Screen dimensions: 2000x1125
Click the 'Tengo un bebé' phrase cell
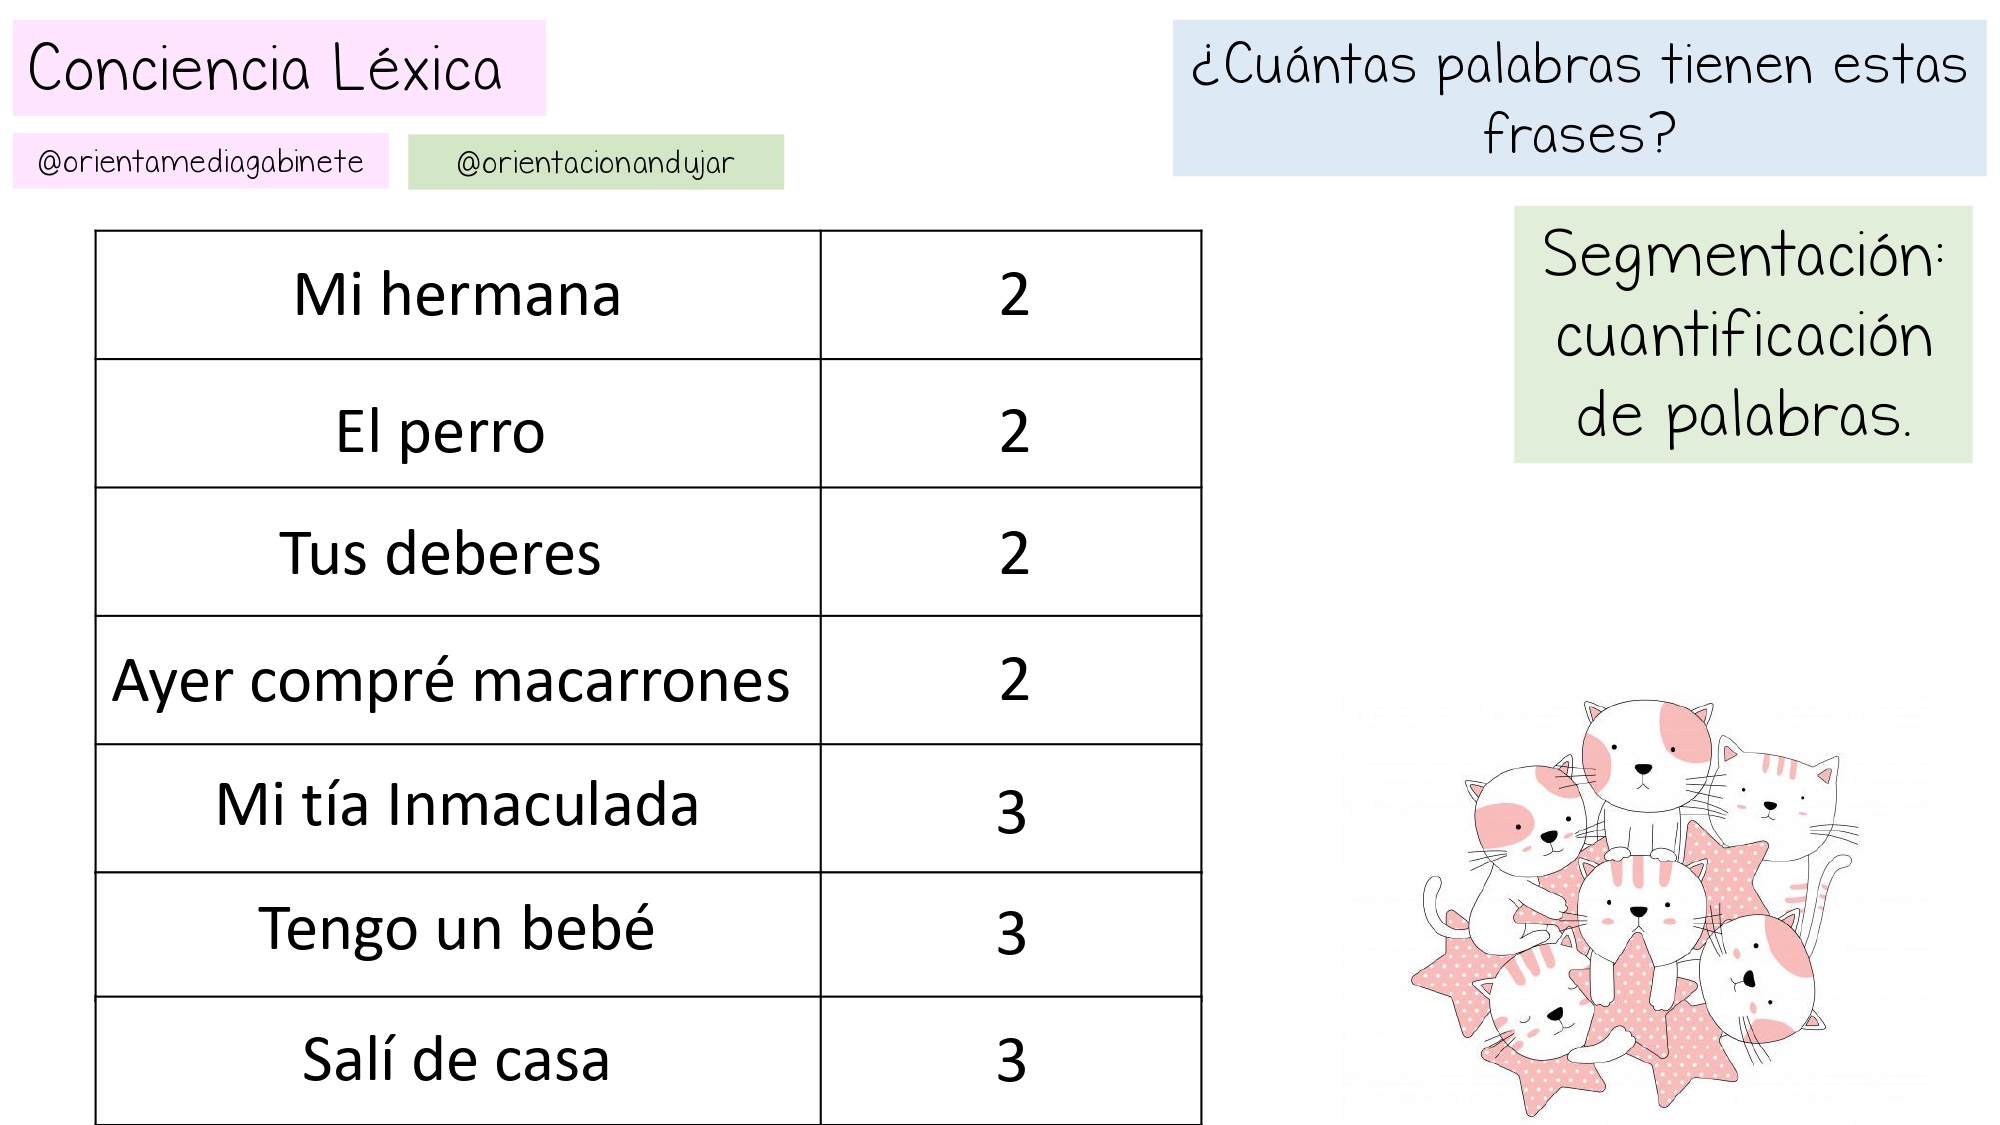point(457,929)
